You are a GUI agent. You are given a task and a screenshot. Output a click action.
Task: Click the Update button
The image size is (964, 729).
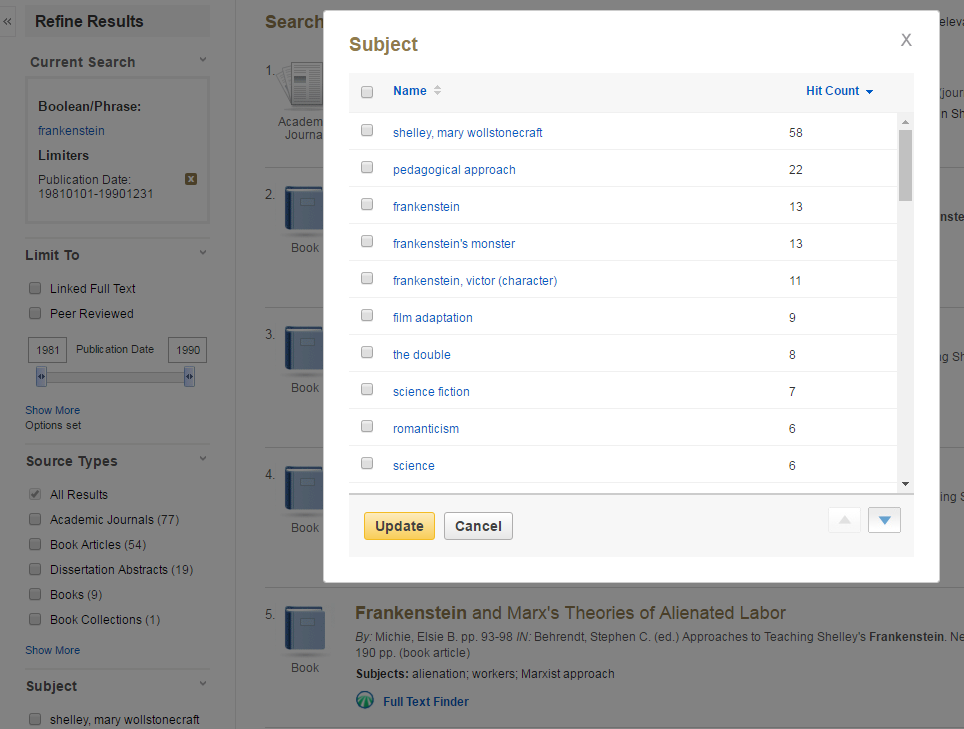(399, 526)
